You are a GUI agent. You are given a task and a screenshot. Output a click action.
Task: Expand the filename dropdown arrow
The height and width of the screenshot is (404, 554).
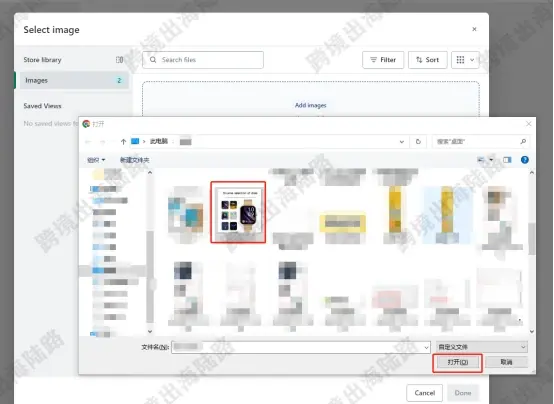[426, 347]
